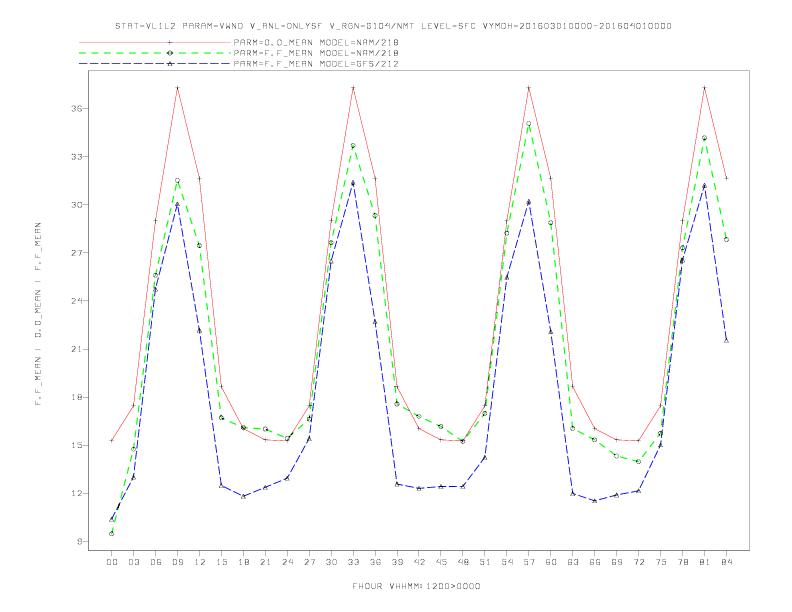Click the circle marker on green legend line
The height and width of the screenshot is (612, 792).
tap(170, 53)
